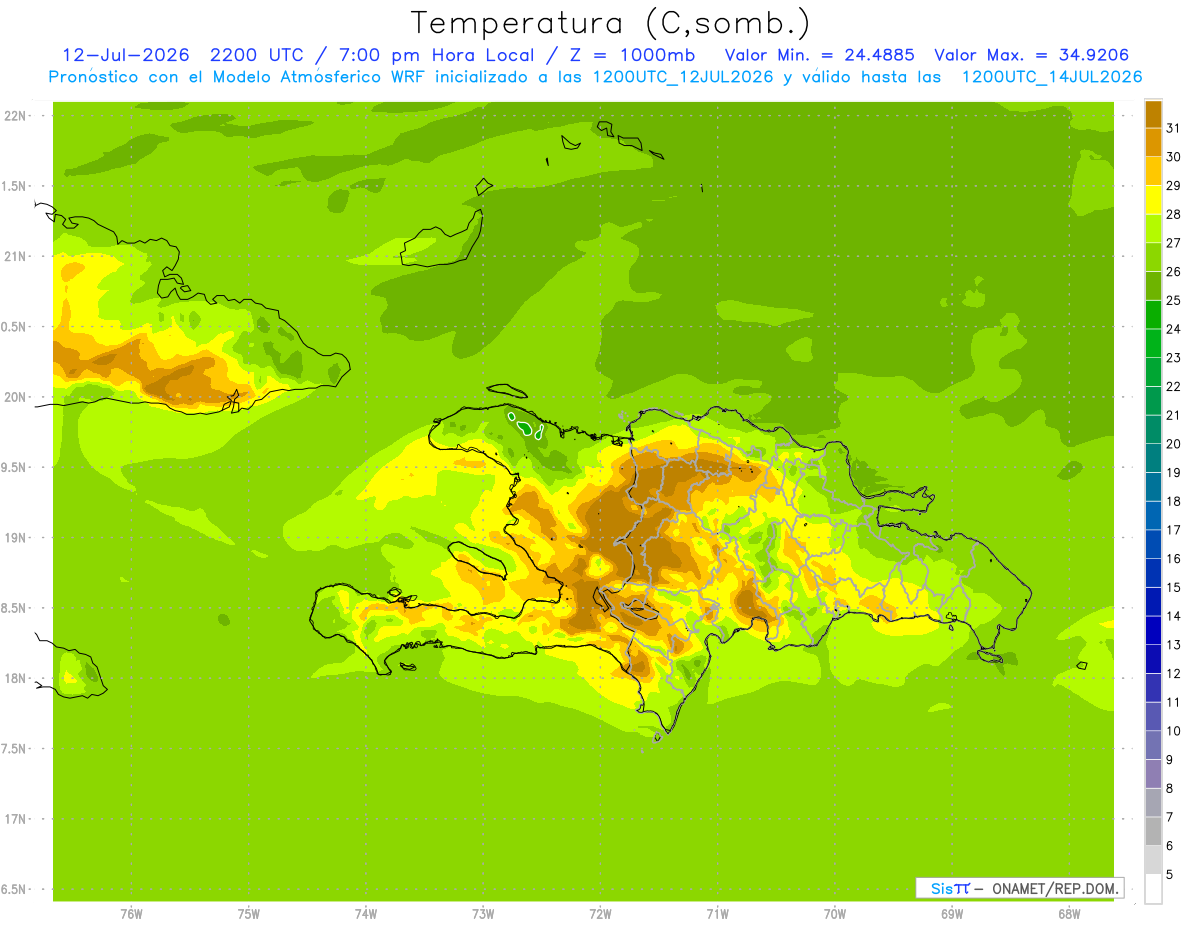Click legend swatch between 26 and 27

[1153, 257]
